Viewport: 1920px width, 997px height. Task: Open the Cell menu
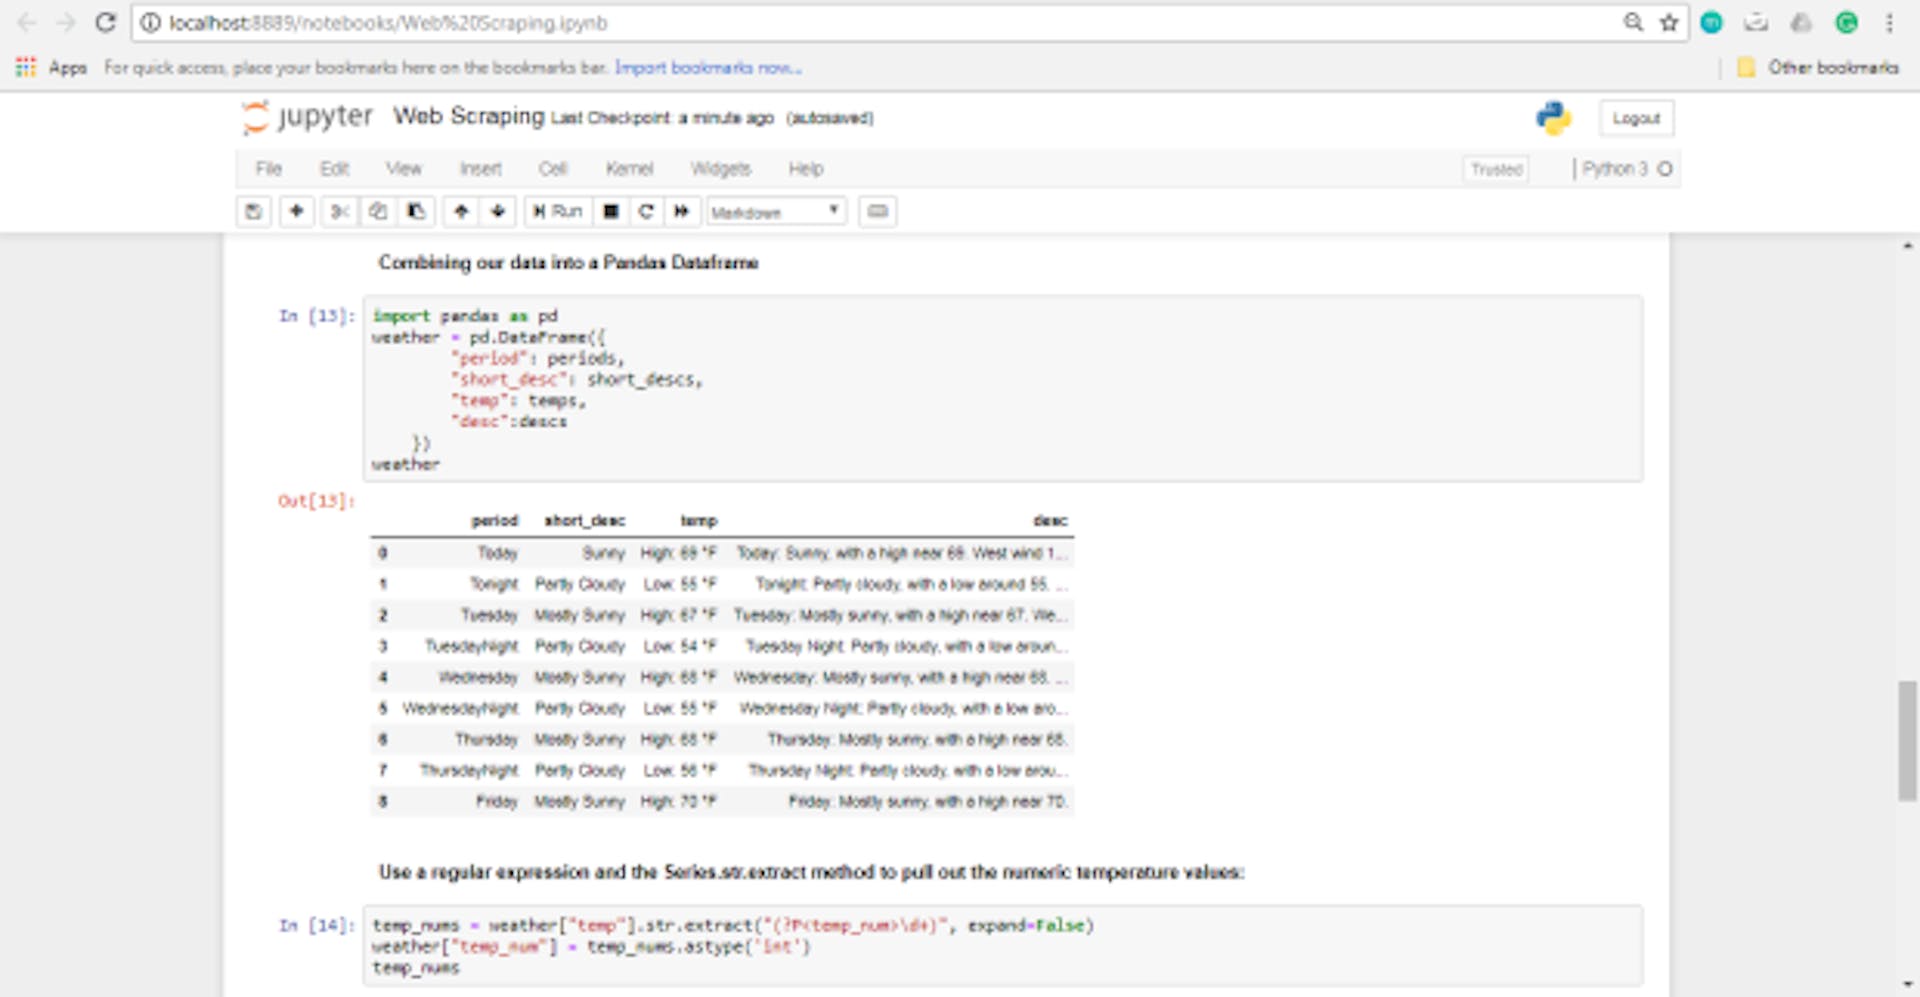click(x=553, y=169)
